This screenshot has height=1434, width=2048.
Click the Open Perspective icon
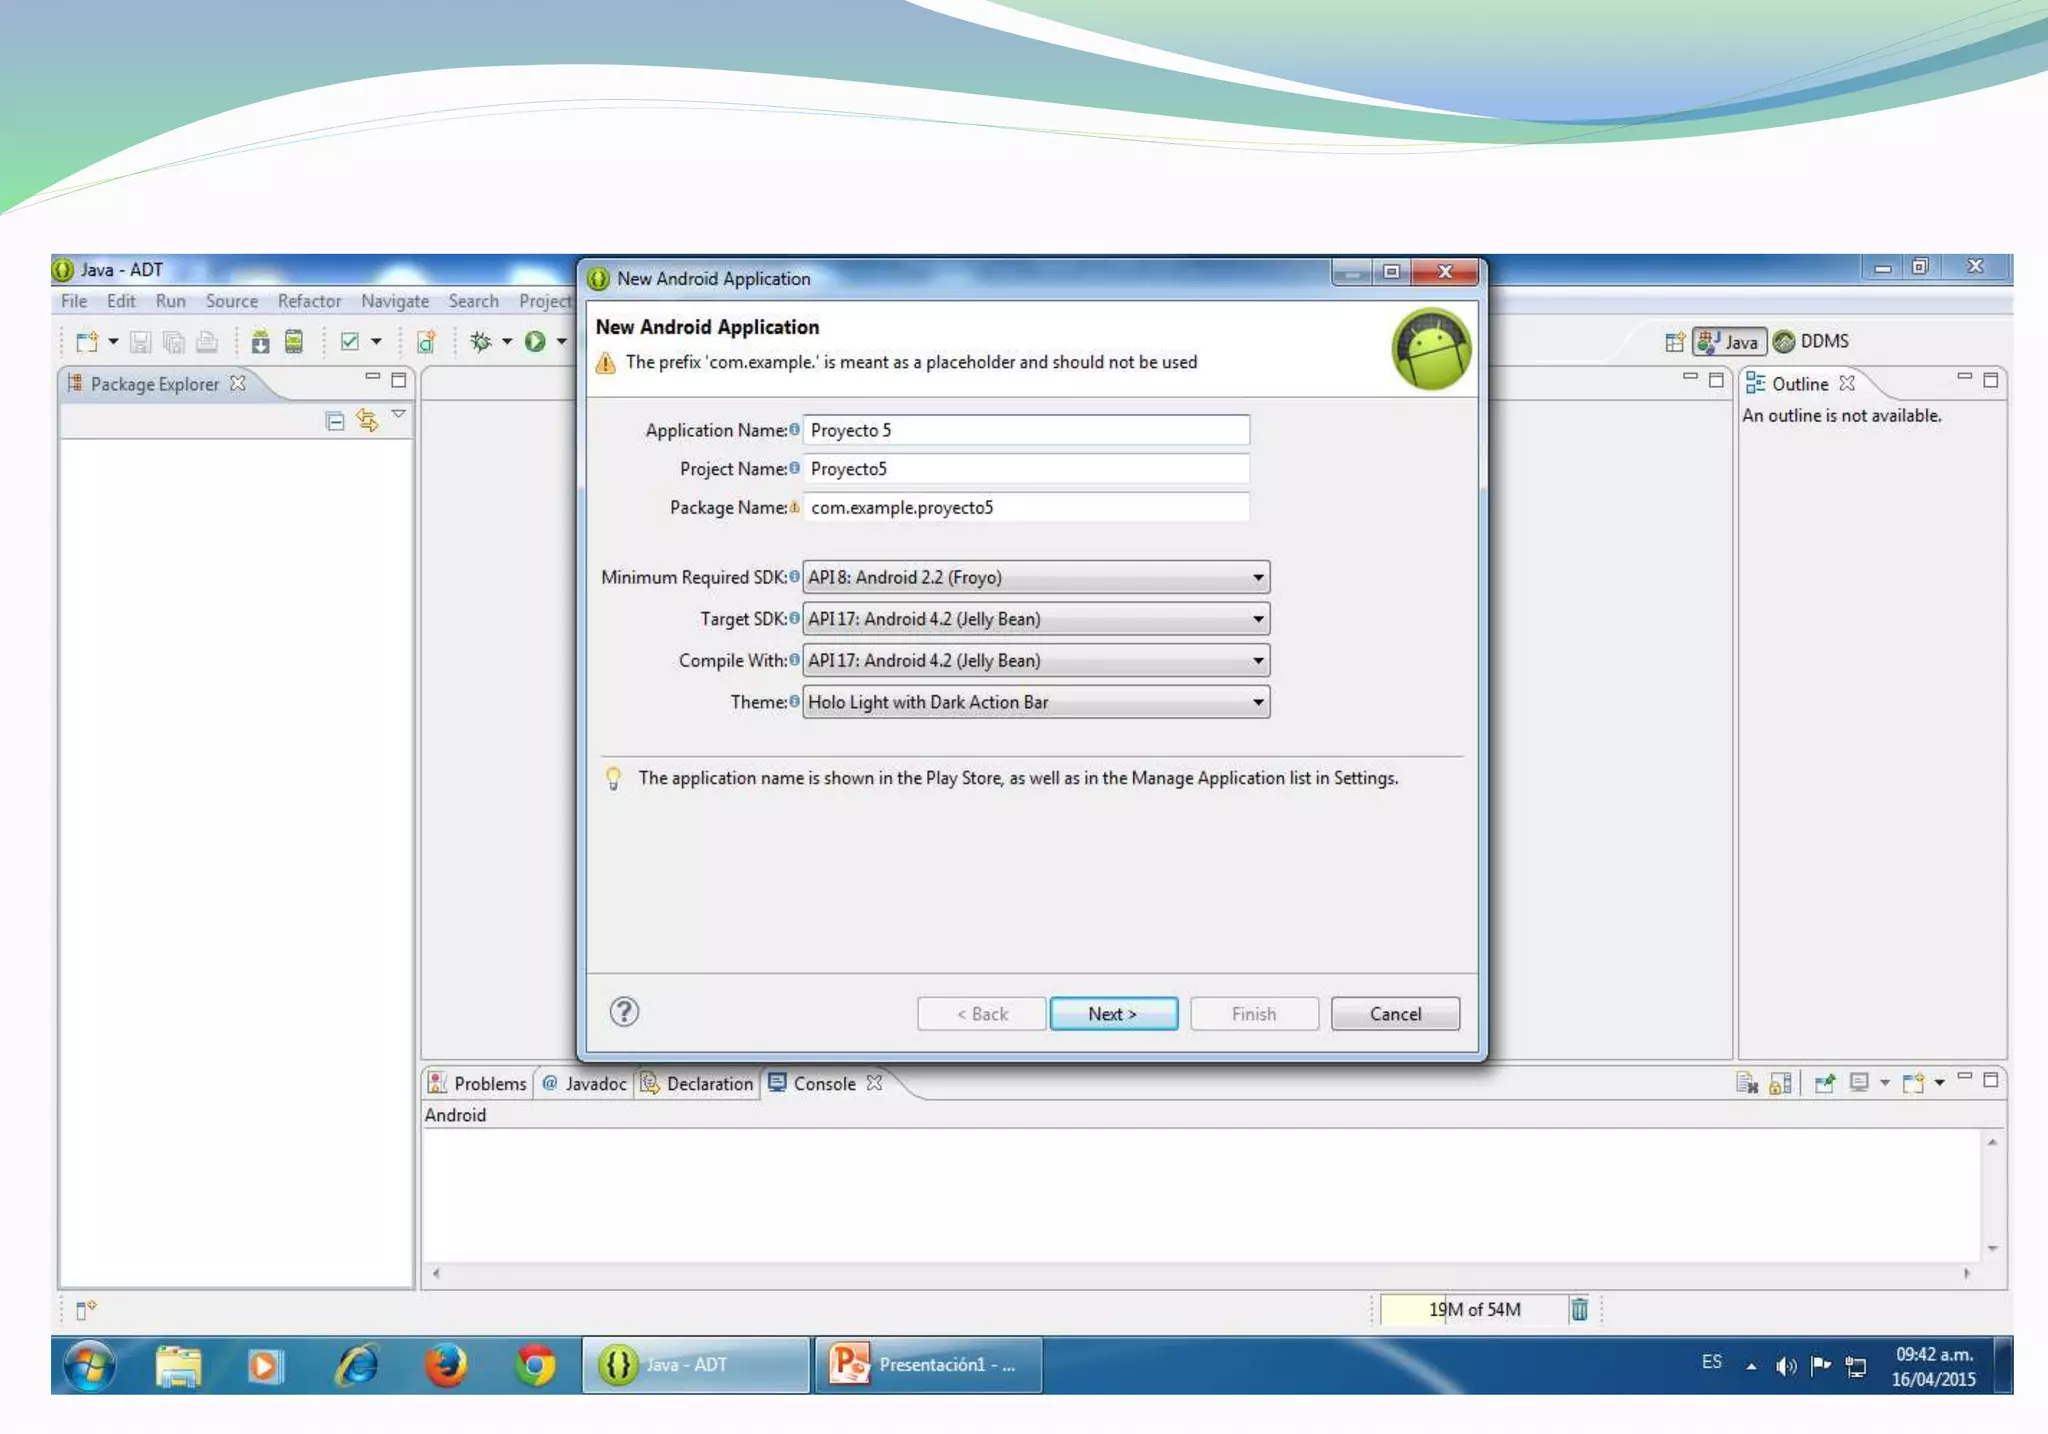[1674, 342]
